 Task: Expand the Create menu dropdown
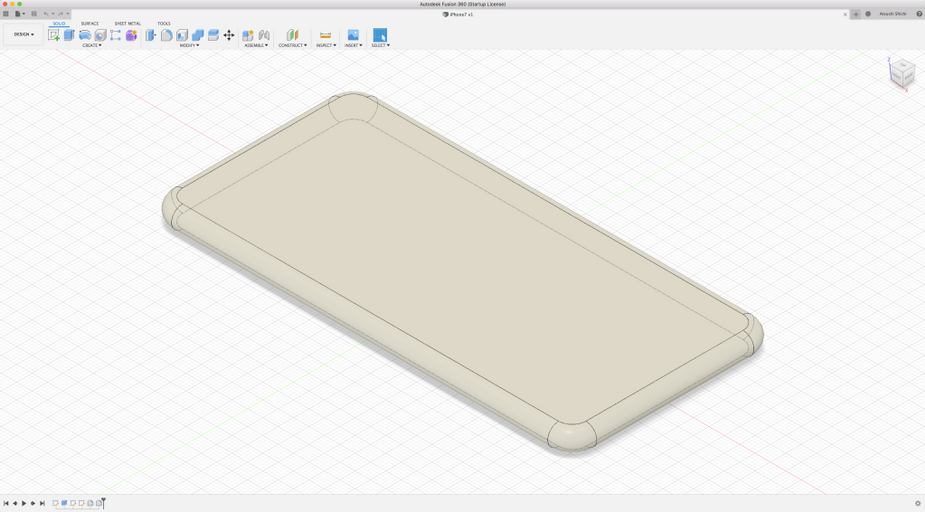pyautogui.click(x=92, y=45)
